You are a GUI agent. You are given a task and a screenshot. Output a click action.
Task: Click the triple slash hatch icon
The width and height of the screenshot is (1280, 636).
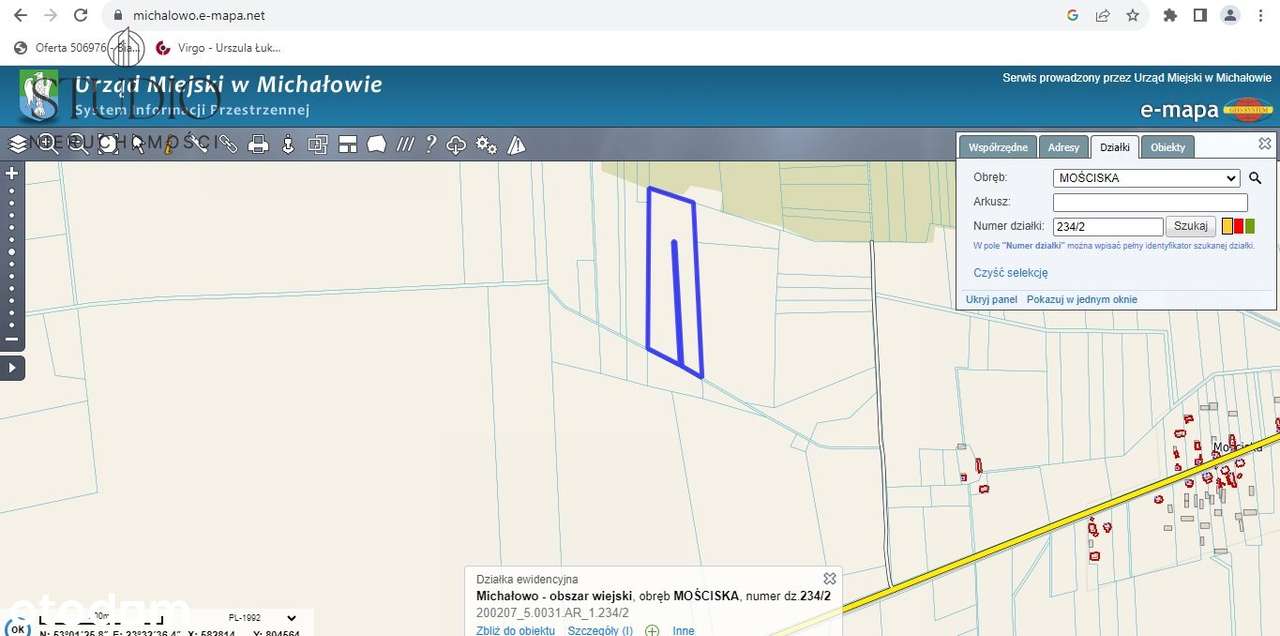click(405, 145)
